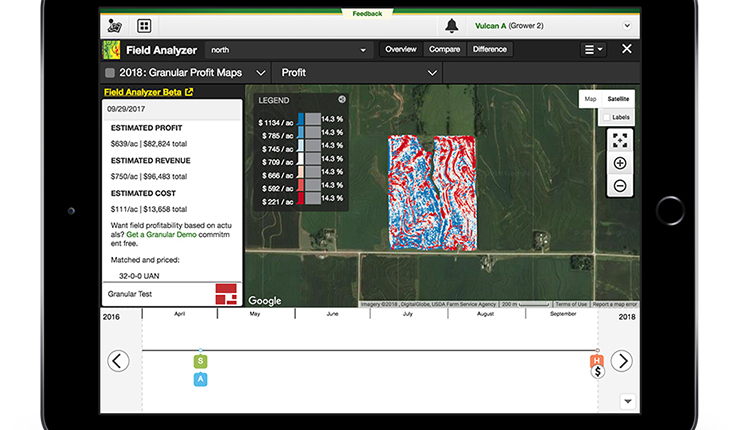Select 32-0-0 UAN product entry
750x430 pixels.
139,276
